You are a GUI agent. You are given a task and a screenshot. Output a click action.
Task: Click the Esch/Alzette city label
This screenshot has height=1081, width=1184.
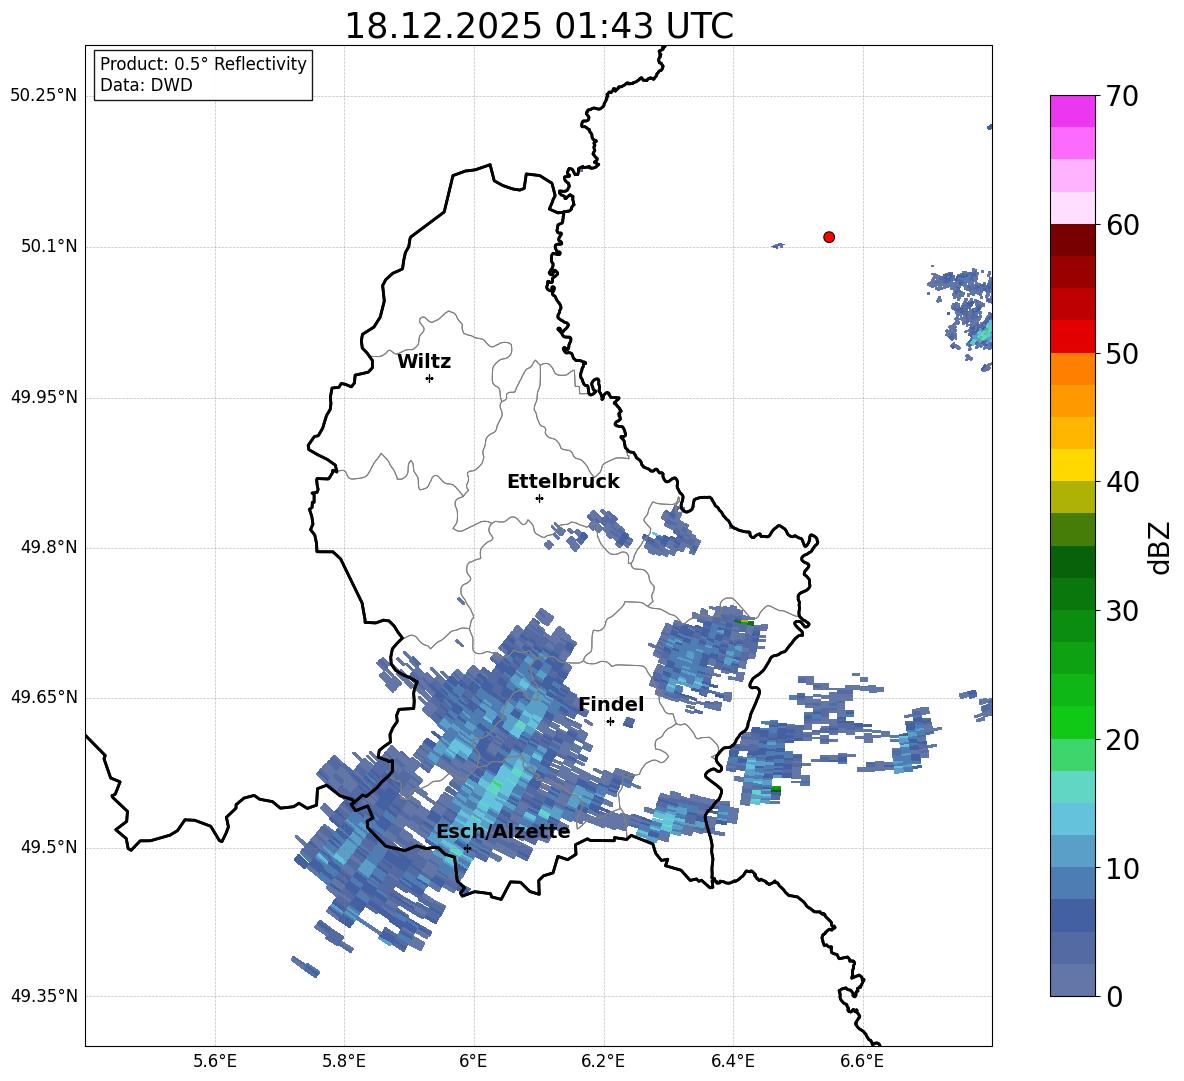coord(503,832)
